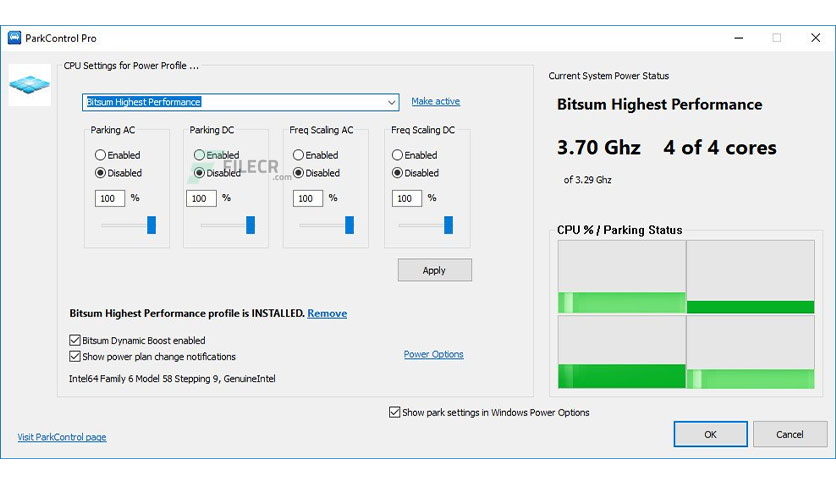Image resolution: width=836 pixels, height=484 pixels.
Task: Click the Parking AC slider handle
Action: pyautogui.click(x=151, y=225)
